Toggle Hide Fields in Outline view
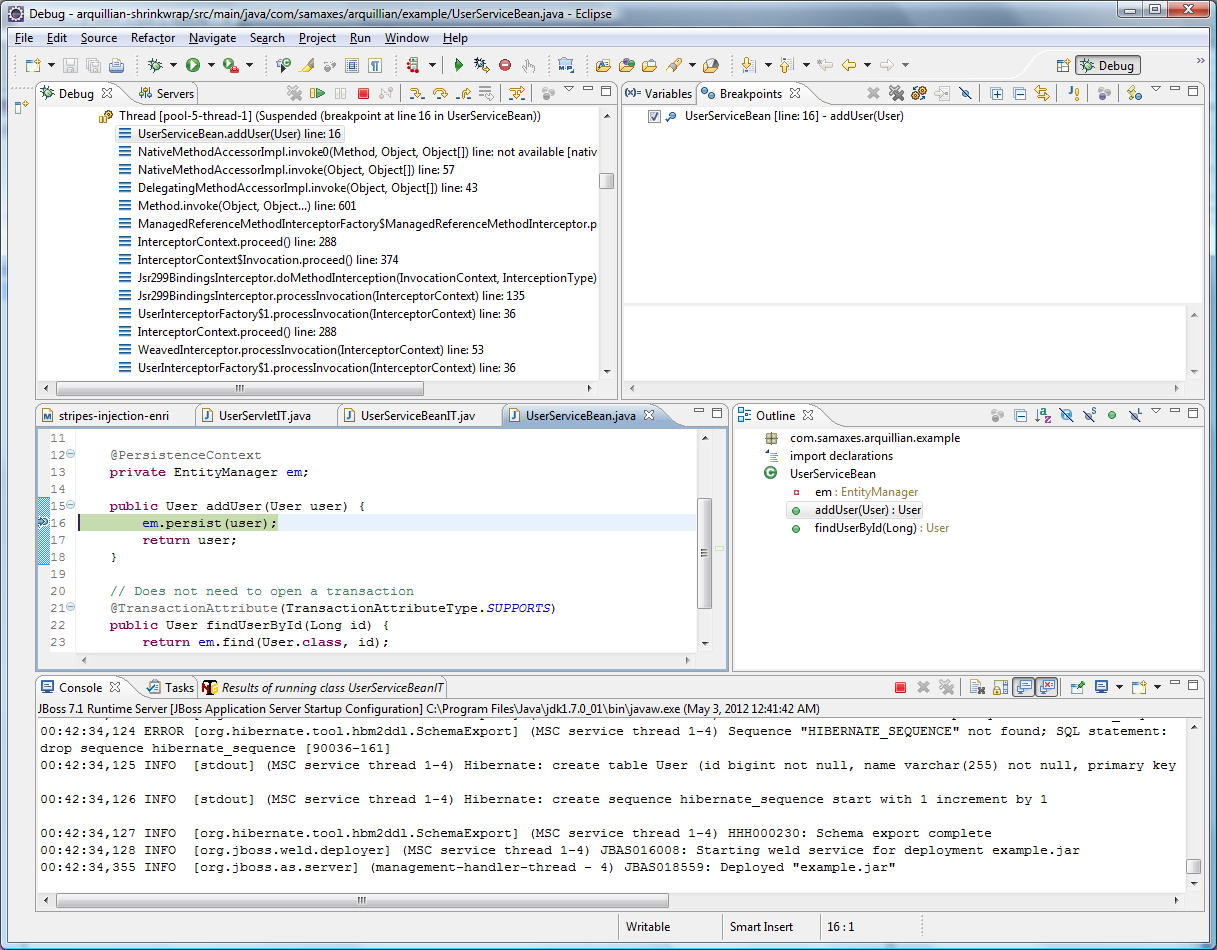 1066,415
